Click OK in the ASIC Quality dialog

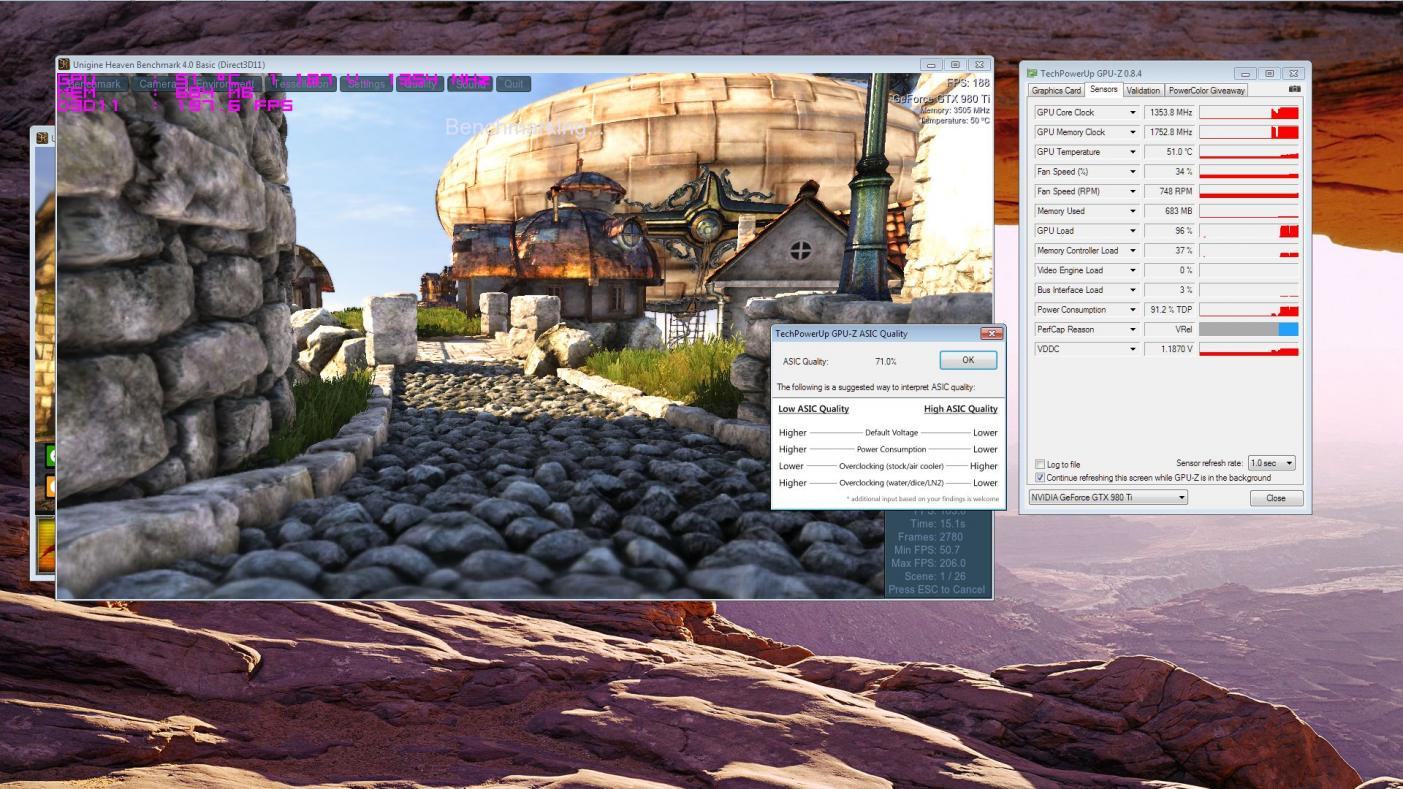pyautogui.click(x=968, y=360)
